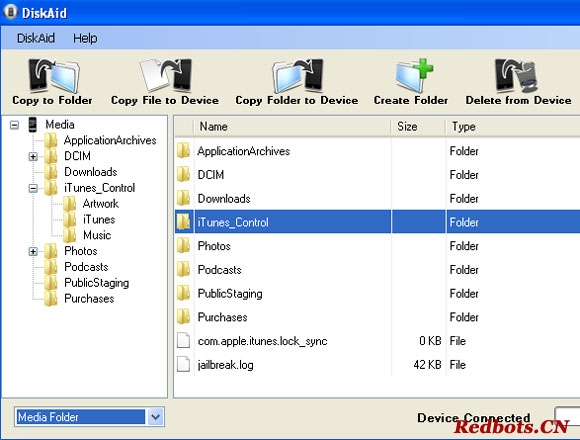Click the Create Folder icon with green plus

pos(414,75)
